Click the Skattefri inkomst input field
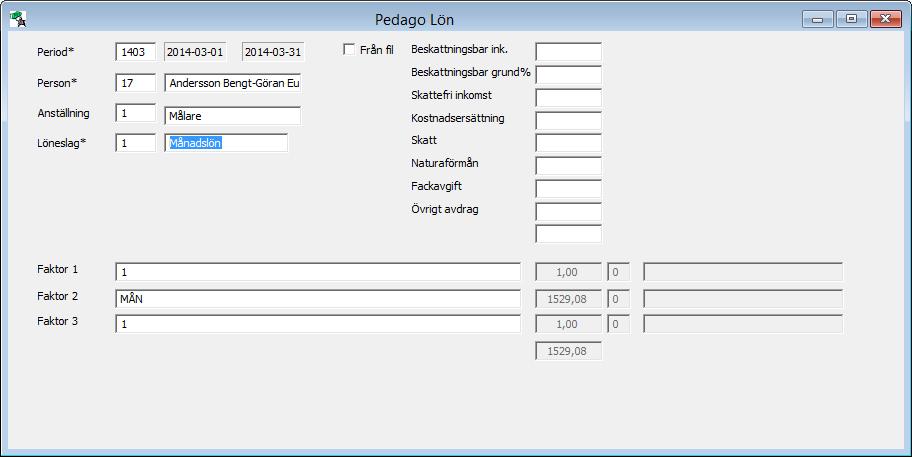912x457 pixels. [568, 97]
